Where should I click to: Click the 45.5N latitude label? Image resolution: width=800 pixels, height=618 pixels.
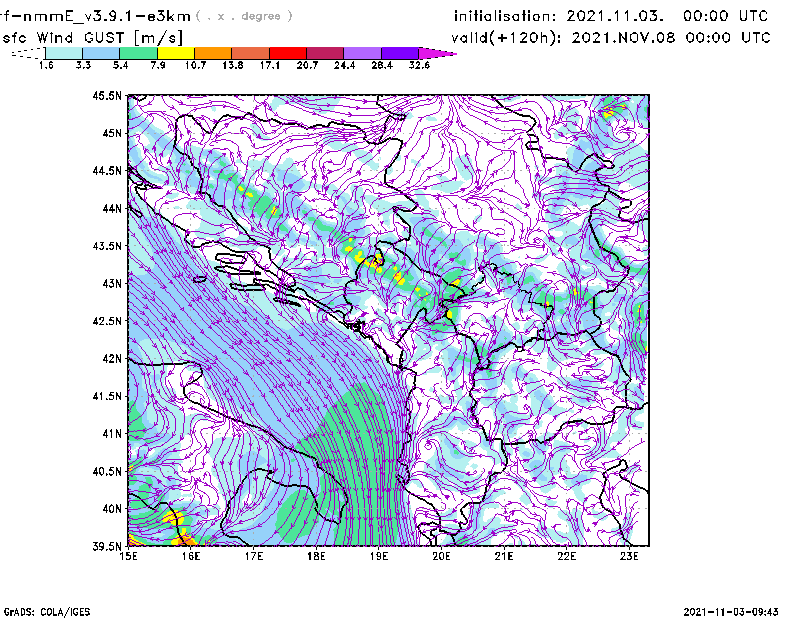tap(107, 95)
